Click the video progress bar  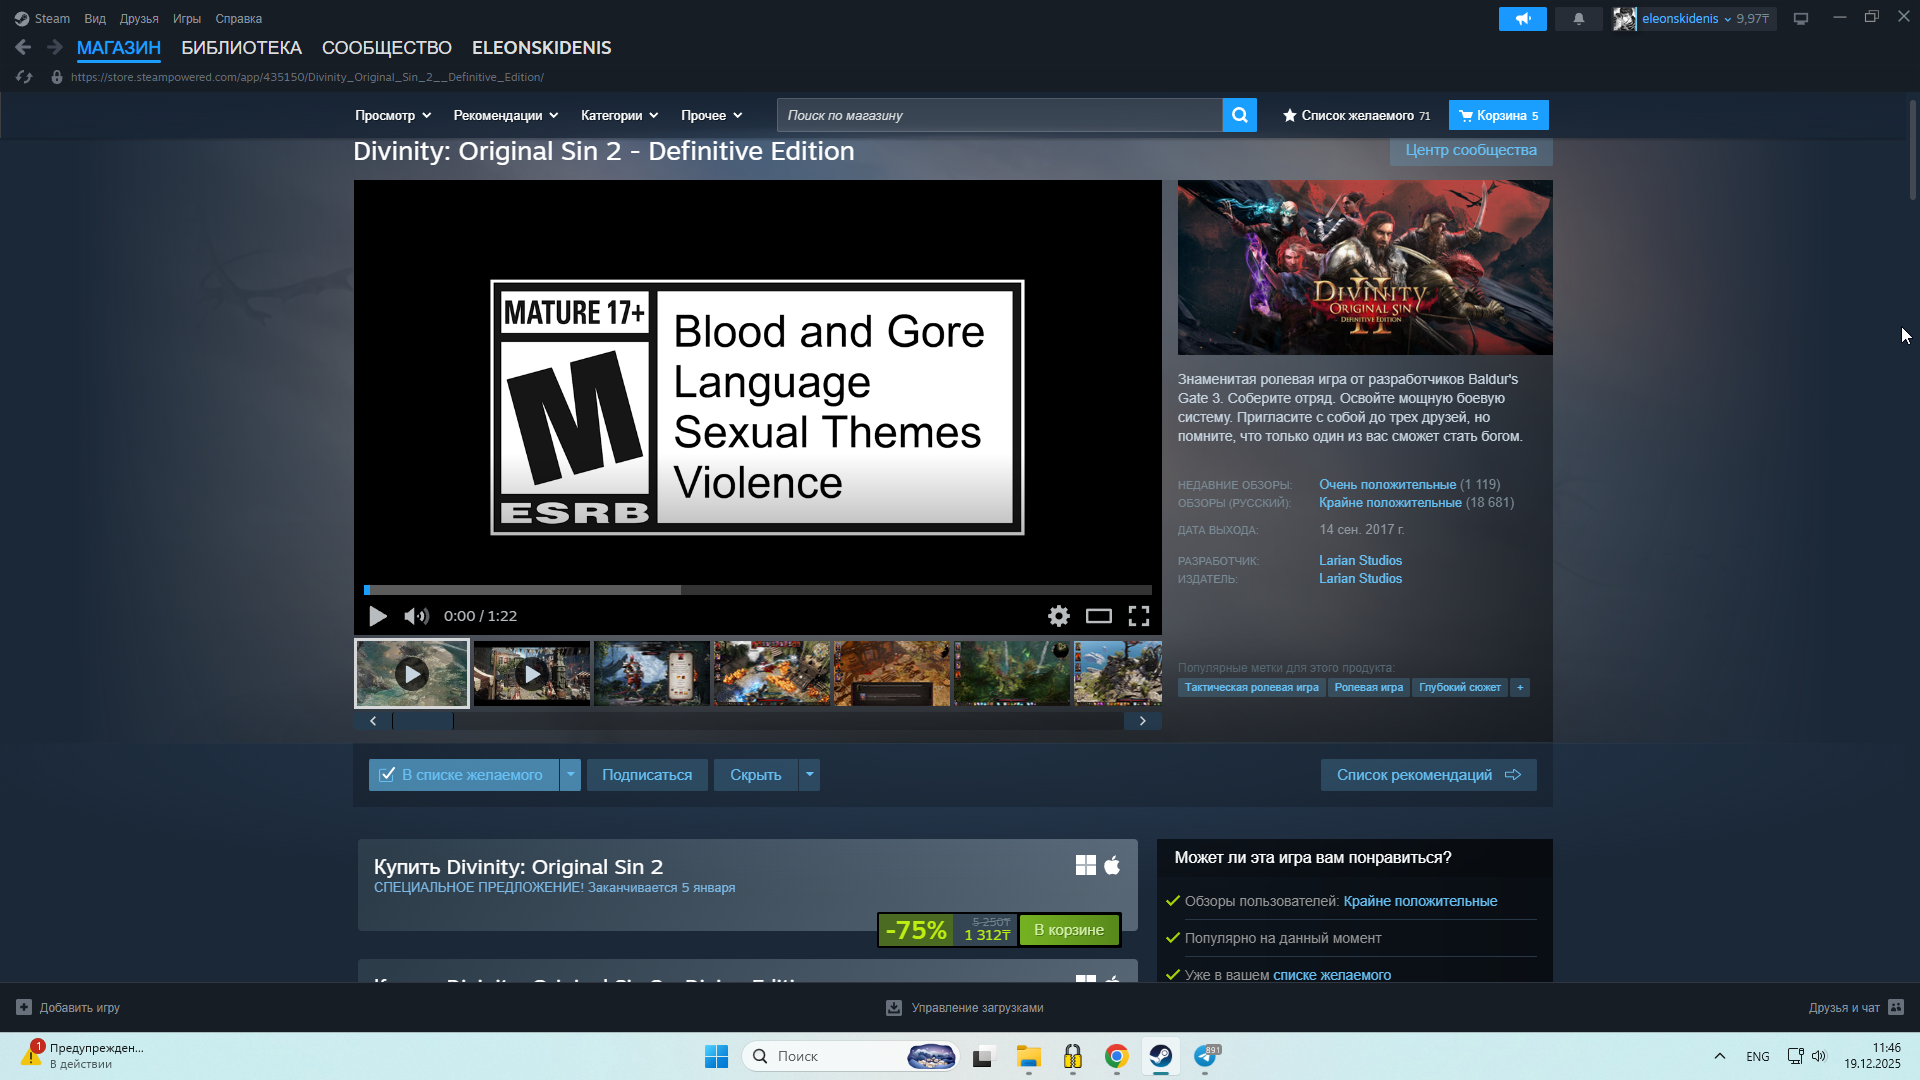point(757,590)
